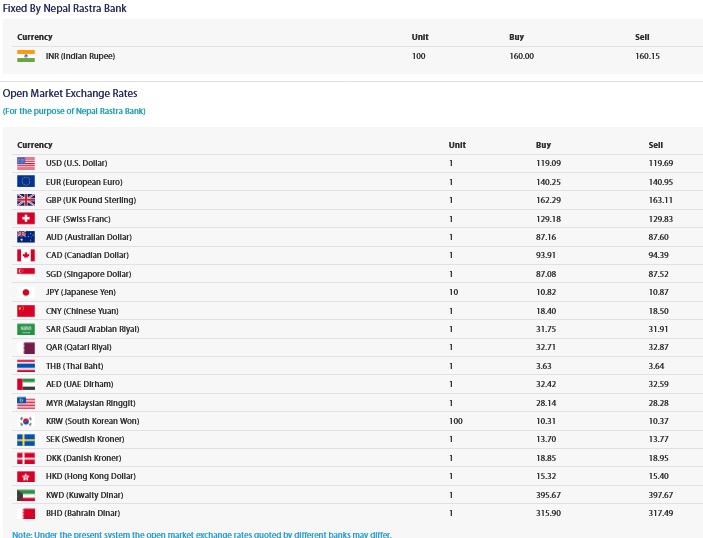
Task: Select 'HKD (Hong Kong Dollar)' currency name
Action: point(91,476)
